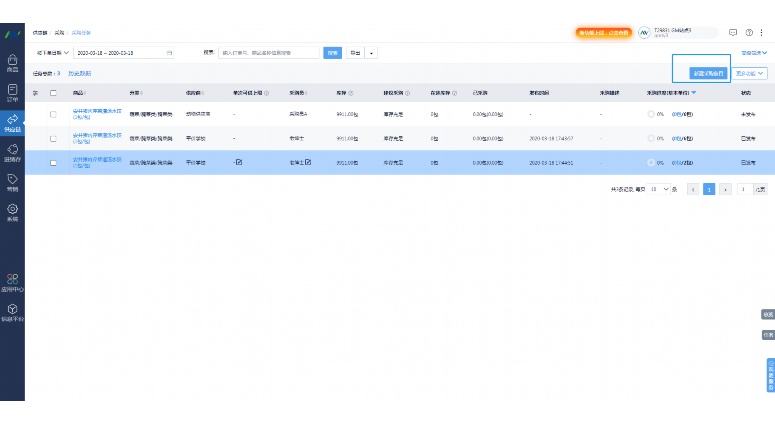Open the 10 per page size dropdown
This screenshot has height=424, width=775.
[x=658, y=189]
